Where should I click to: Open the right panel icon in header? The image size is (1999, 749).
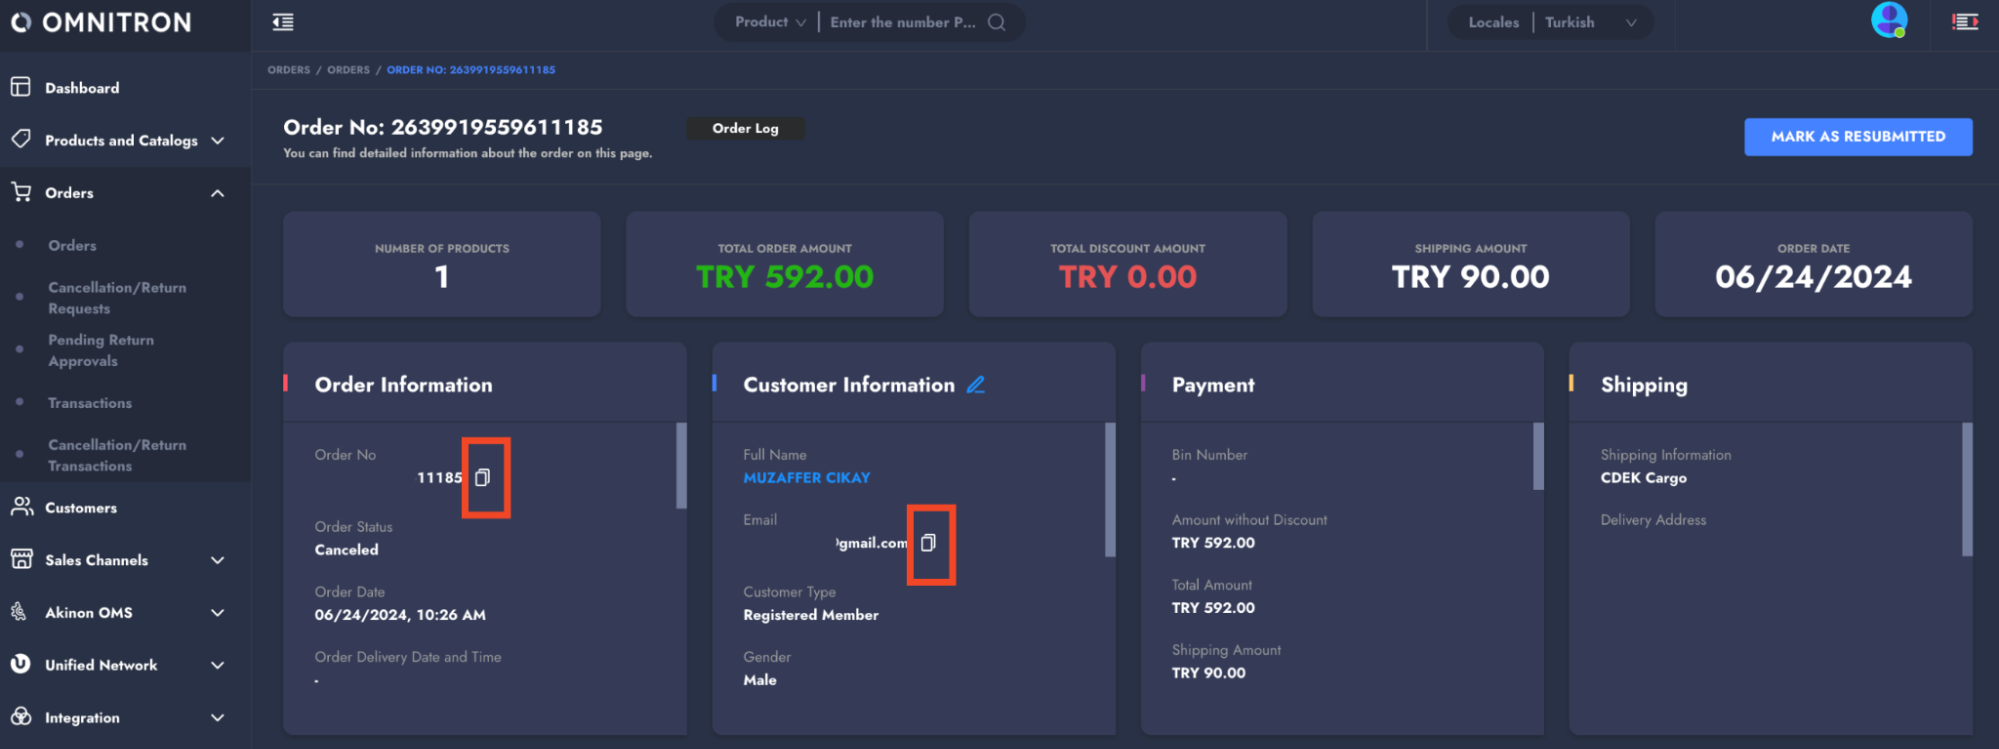pyautogui.click(x=1965, y=22)
